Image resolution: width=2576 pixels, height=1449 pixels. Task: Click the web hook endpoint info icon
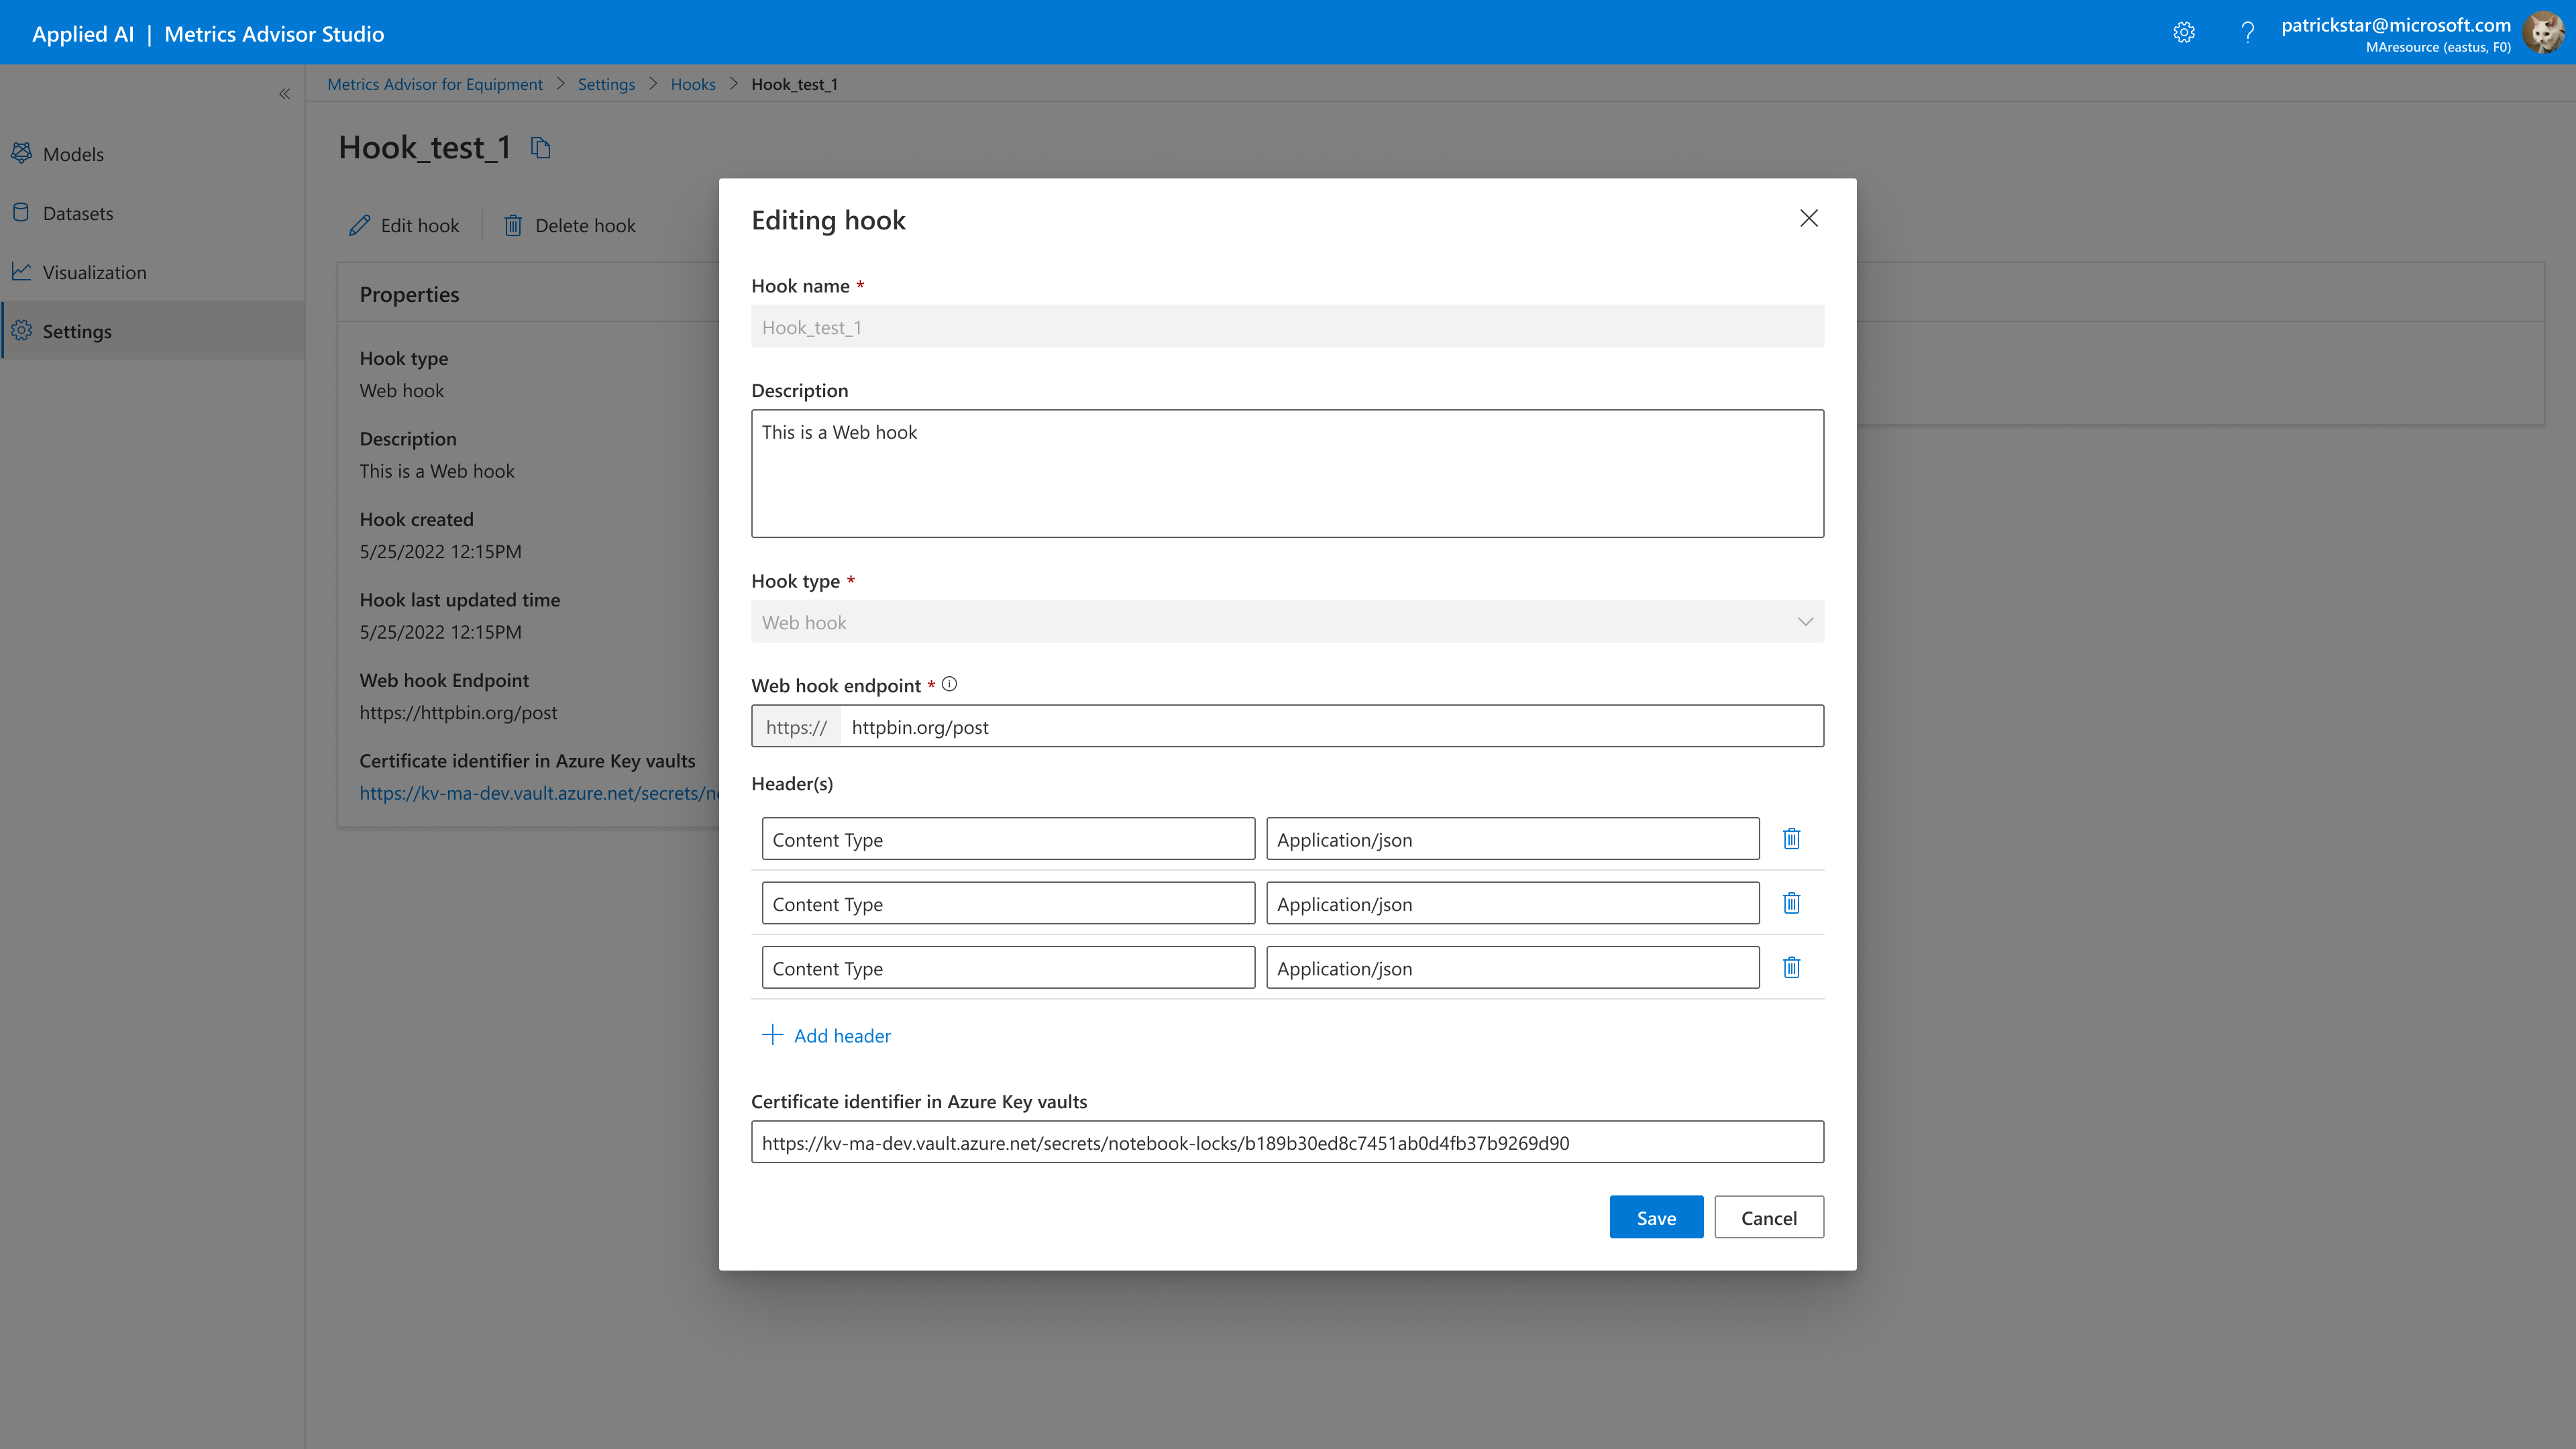[x=949, y=684]
